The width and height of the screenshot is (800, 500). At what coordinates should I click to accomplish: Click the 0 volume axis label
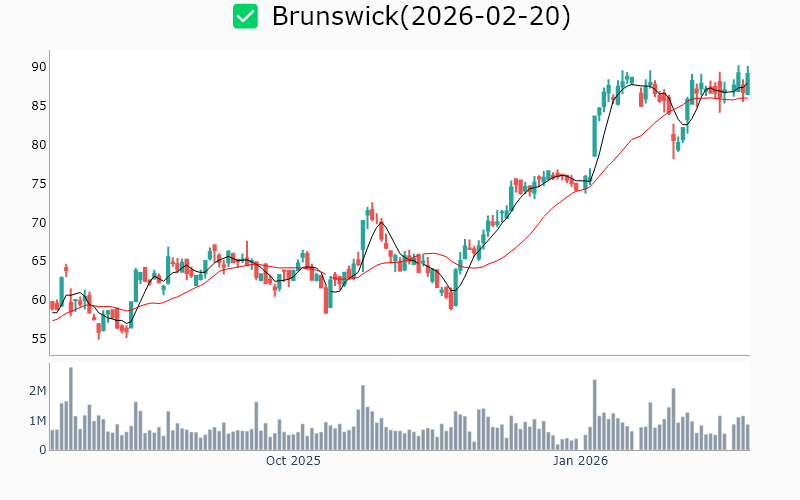pos(43,450)
